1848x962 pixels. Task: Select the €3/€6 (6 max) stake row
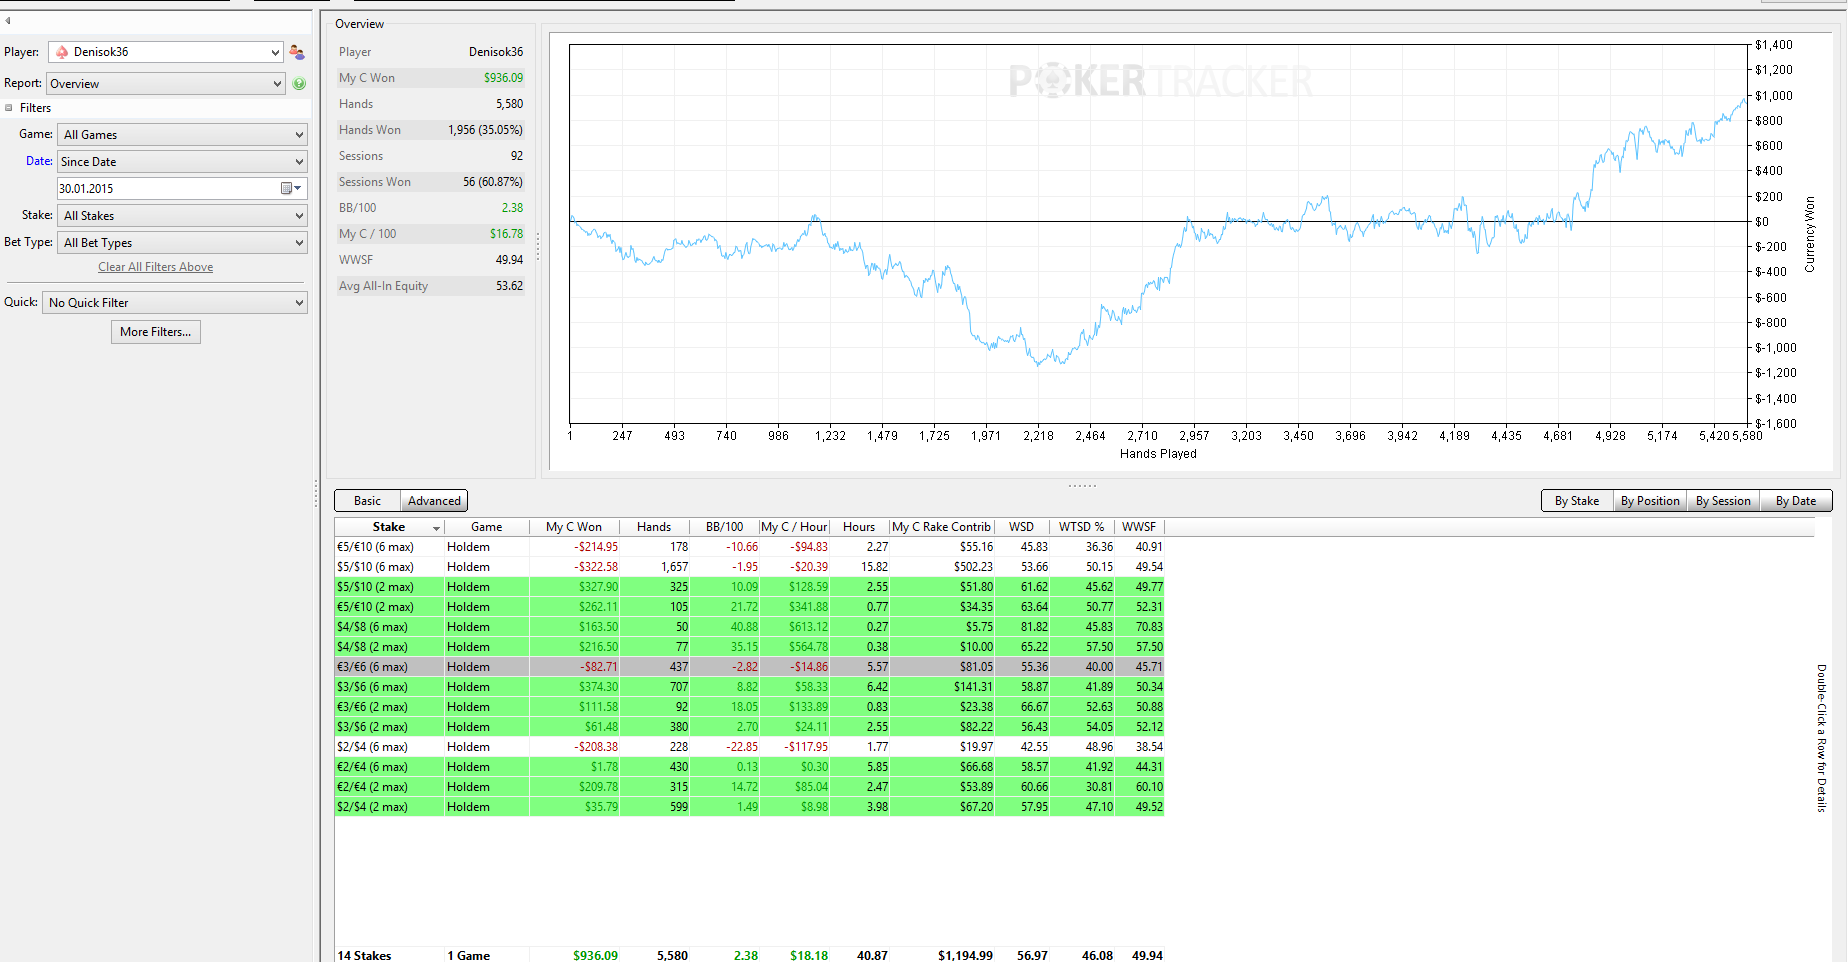(750, 667)
